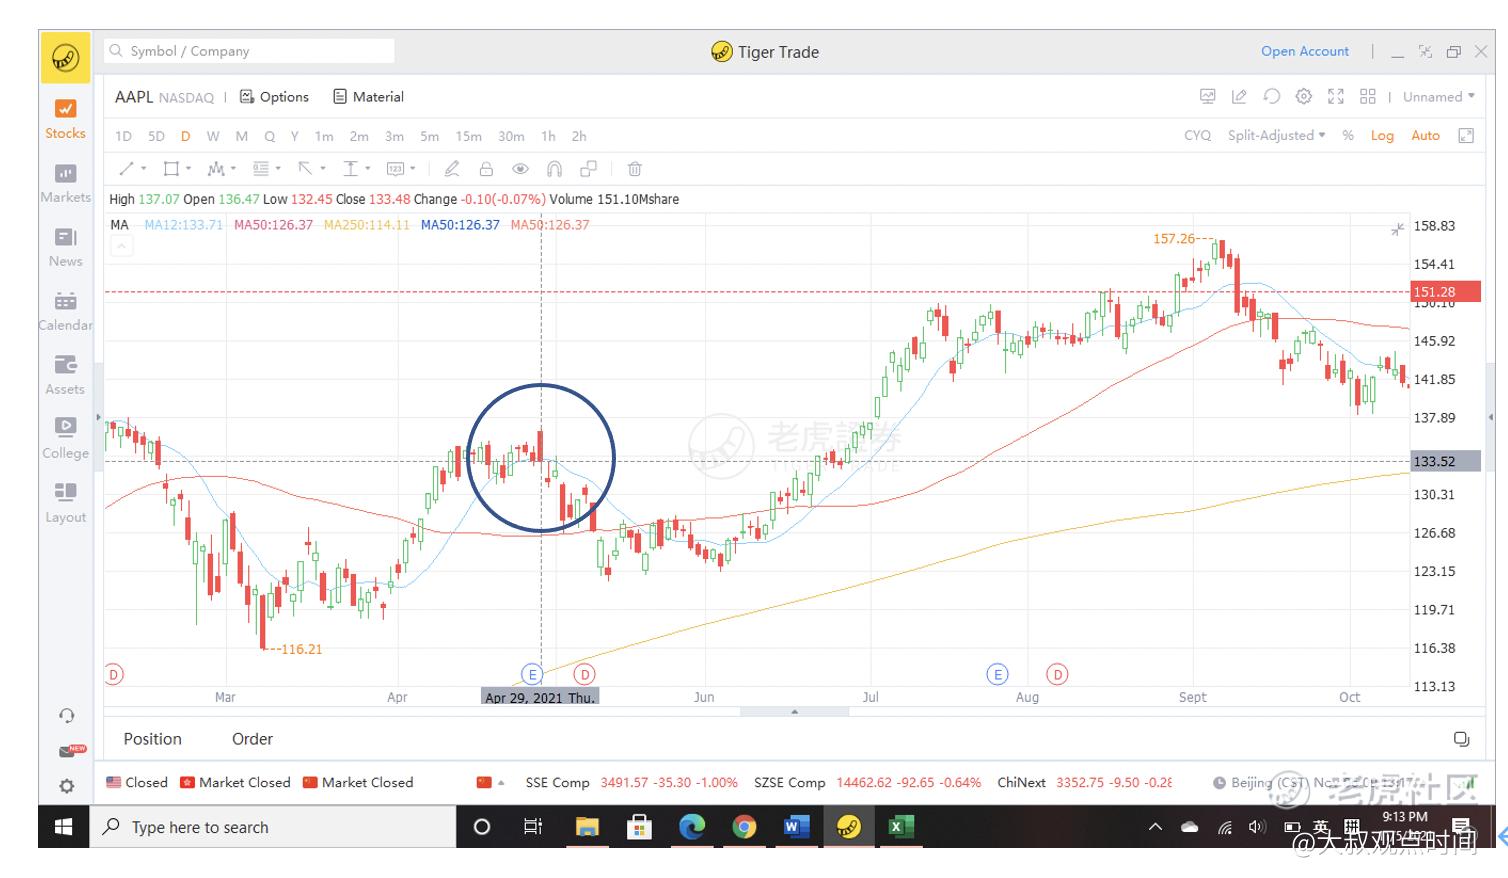Select the Q quarterly timeframe
Viewport: 1508px width, 878px height.
tap(269, 136)
